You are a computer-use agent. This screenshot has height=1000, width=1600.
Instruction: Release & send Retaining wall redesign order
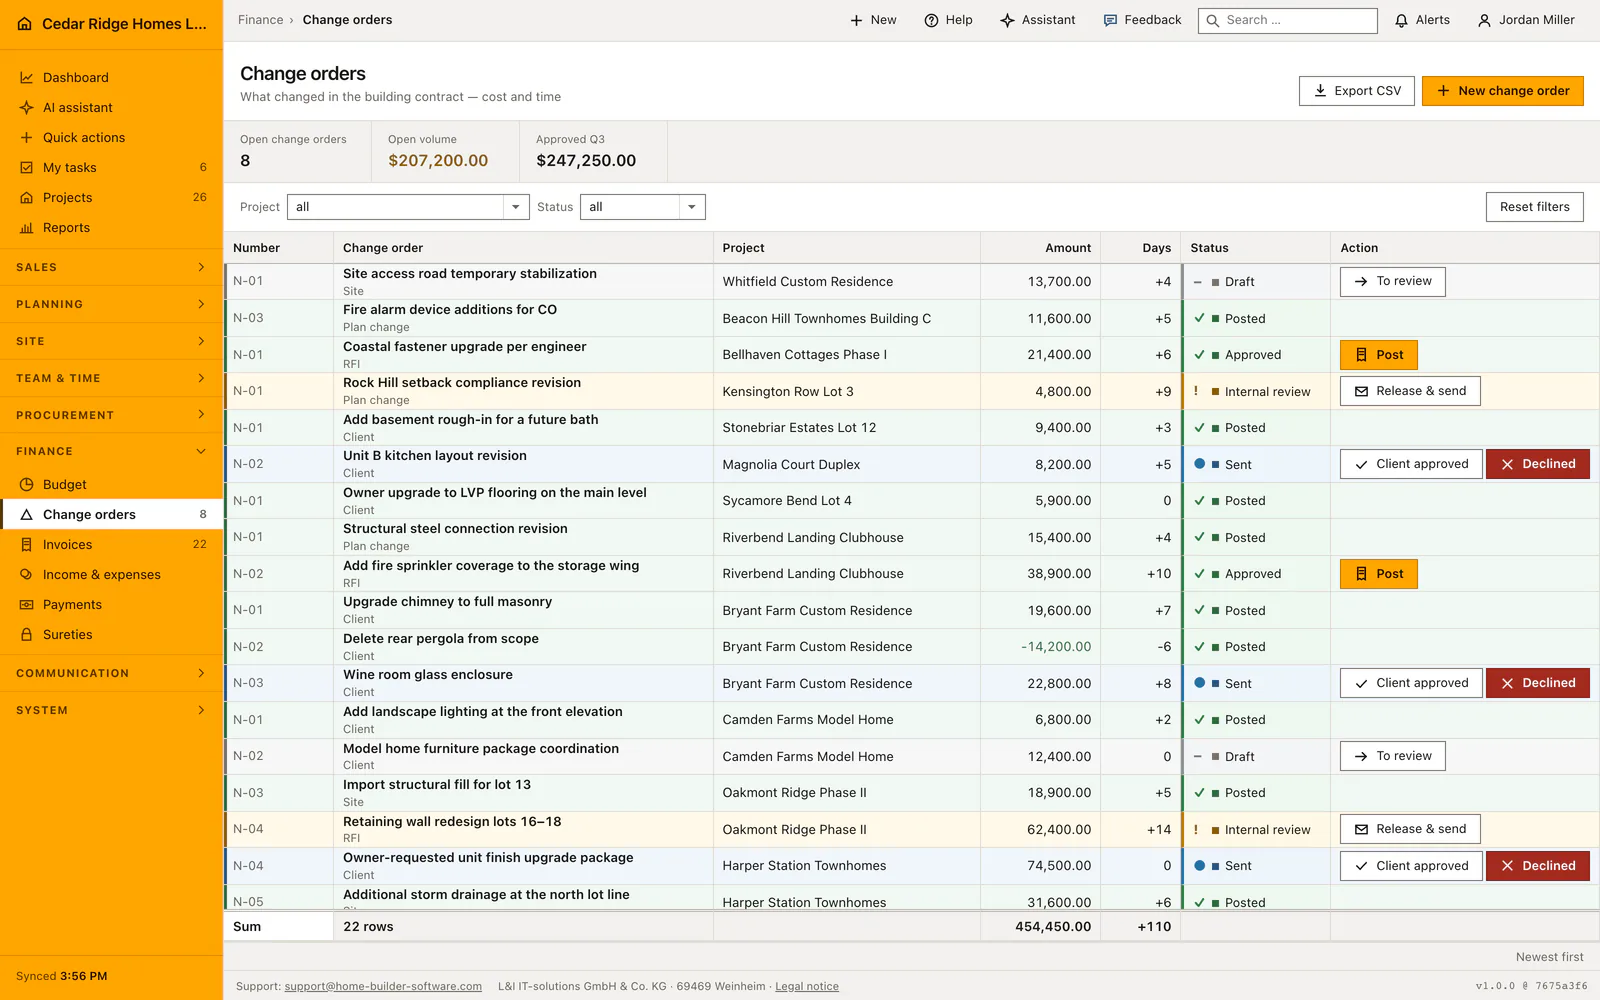[x=1410, y=829]
